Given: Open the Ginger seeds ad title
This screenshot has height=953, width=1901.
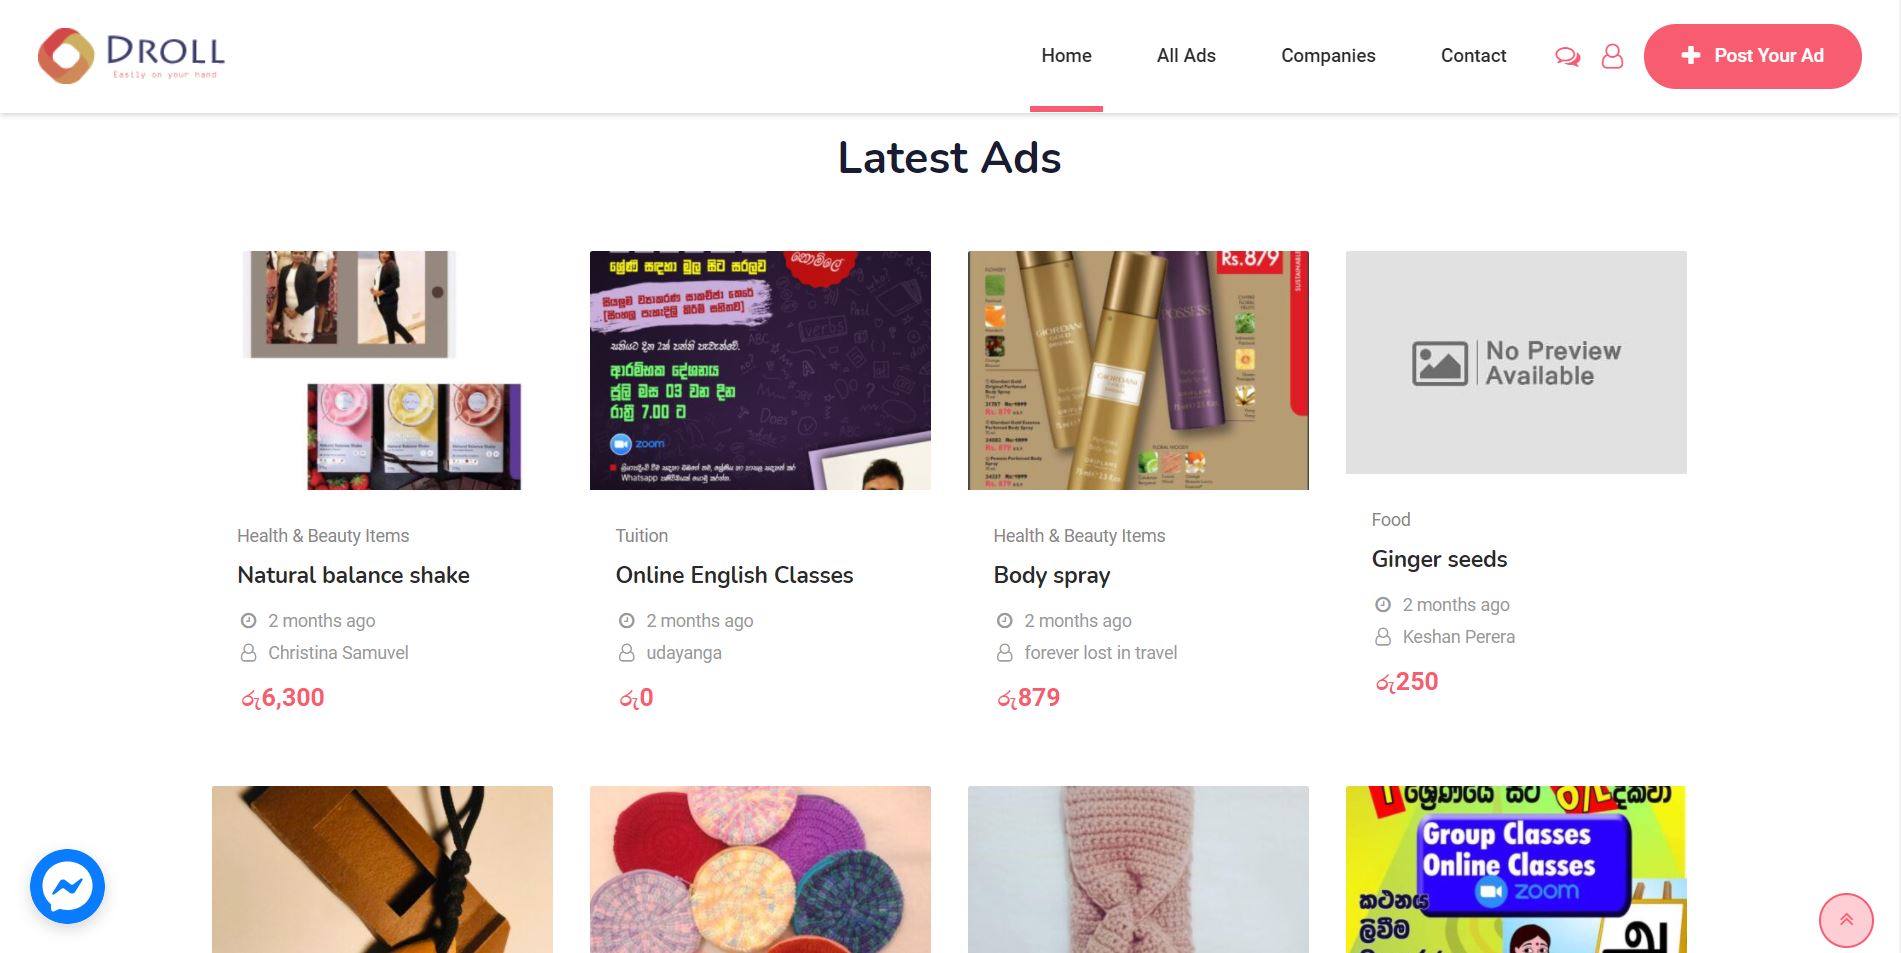Looking at the screenshot, I should tap(1439, 559).
